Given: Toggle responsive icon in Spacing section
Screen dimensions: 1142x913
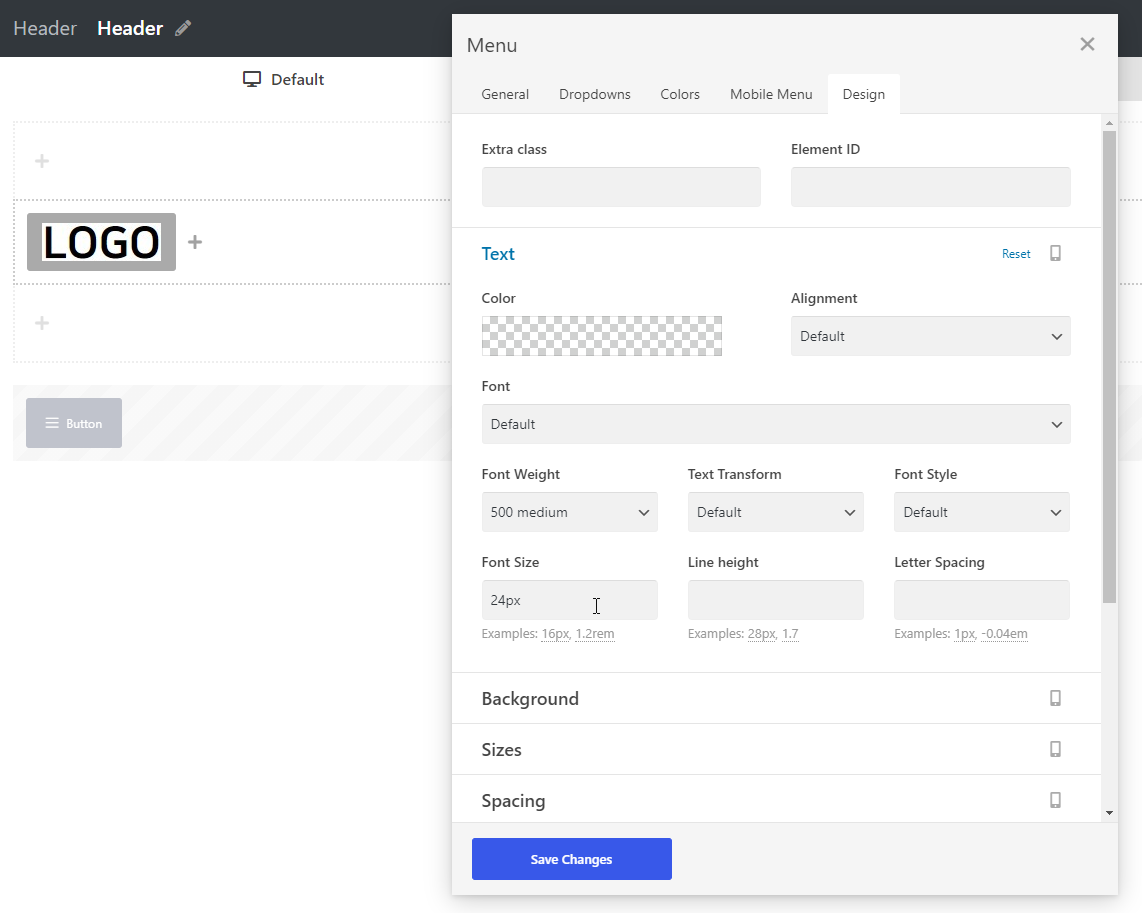Looking at the screenshot, I should 1055,800.
